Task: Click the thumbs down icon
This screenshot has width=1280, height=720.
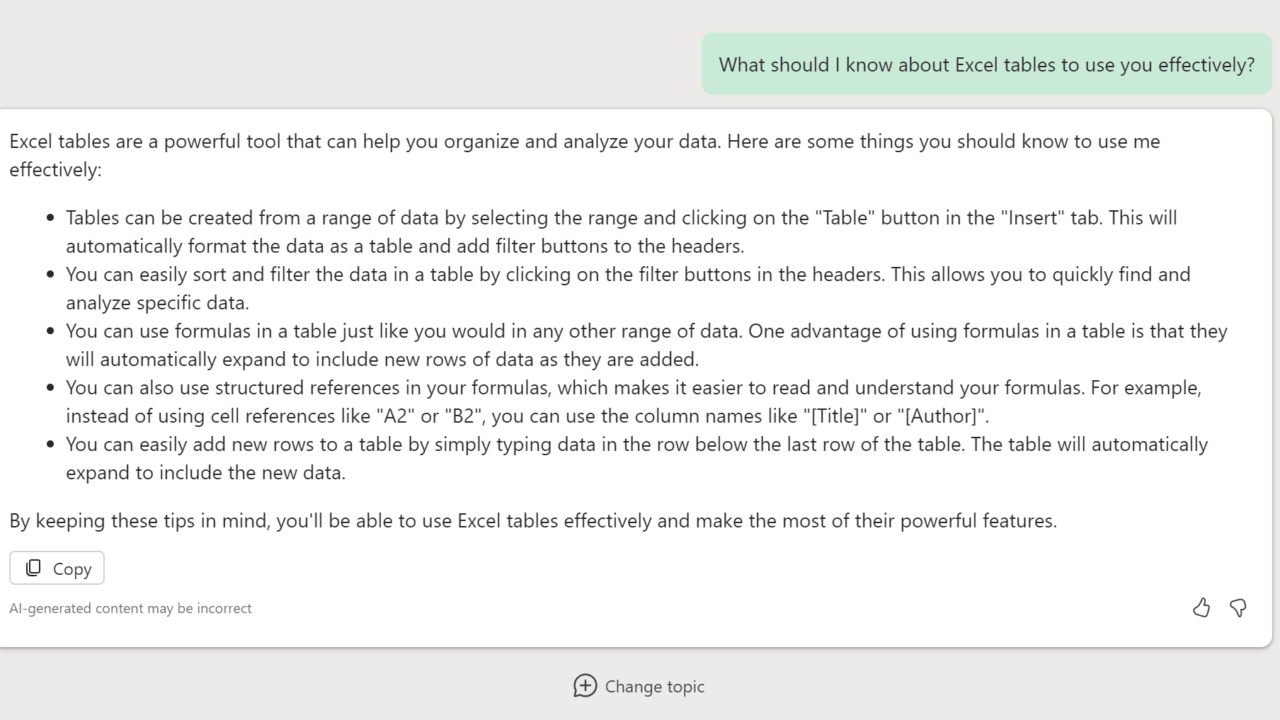Action: click(1238, 608)
